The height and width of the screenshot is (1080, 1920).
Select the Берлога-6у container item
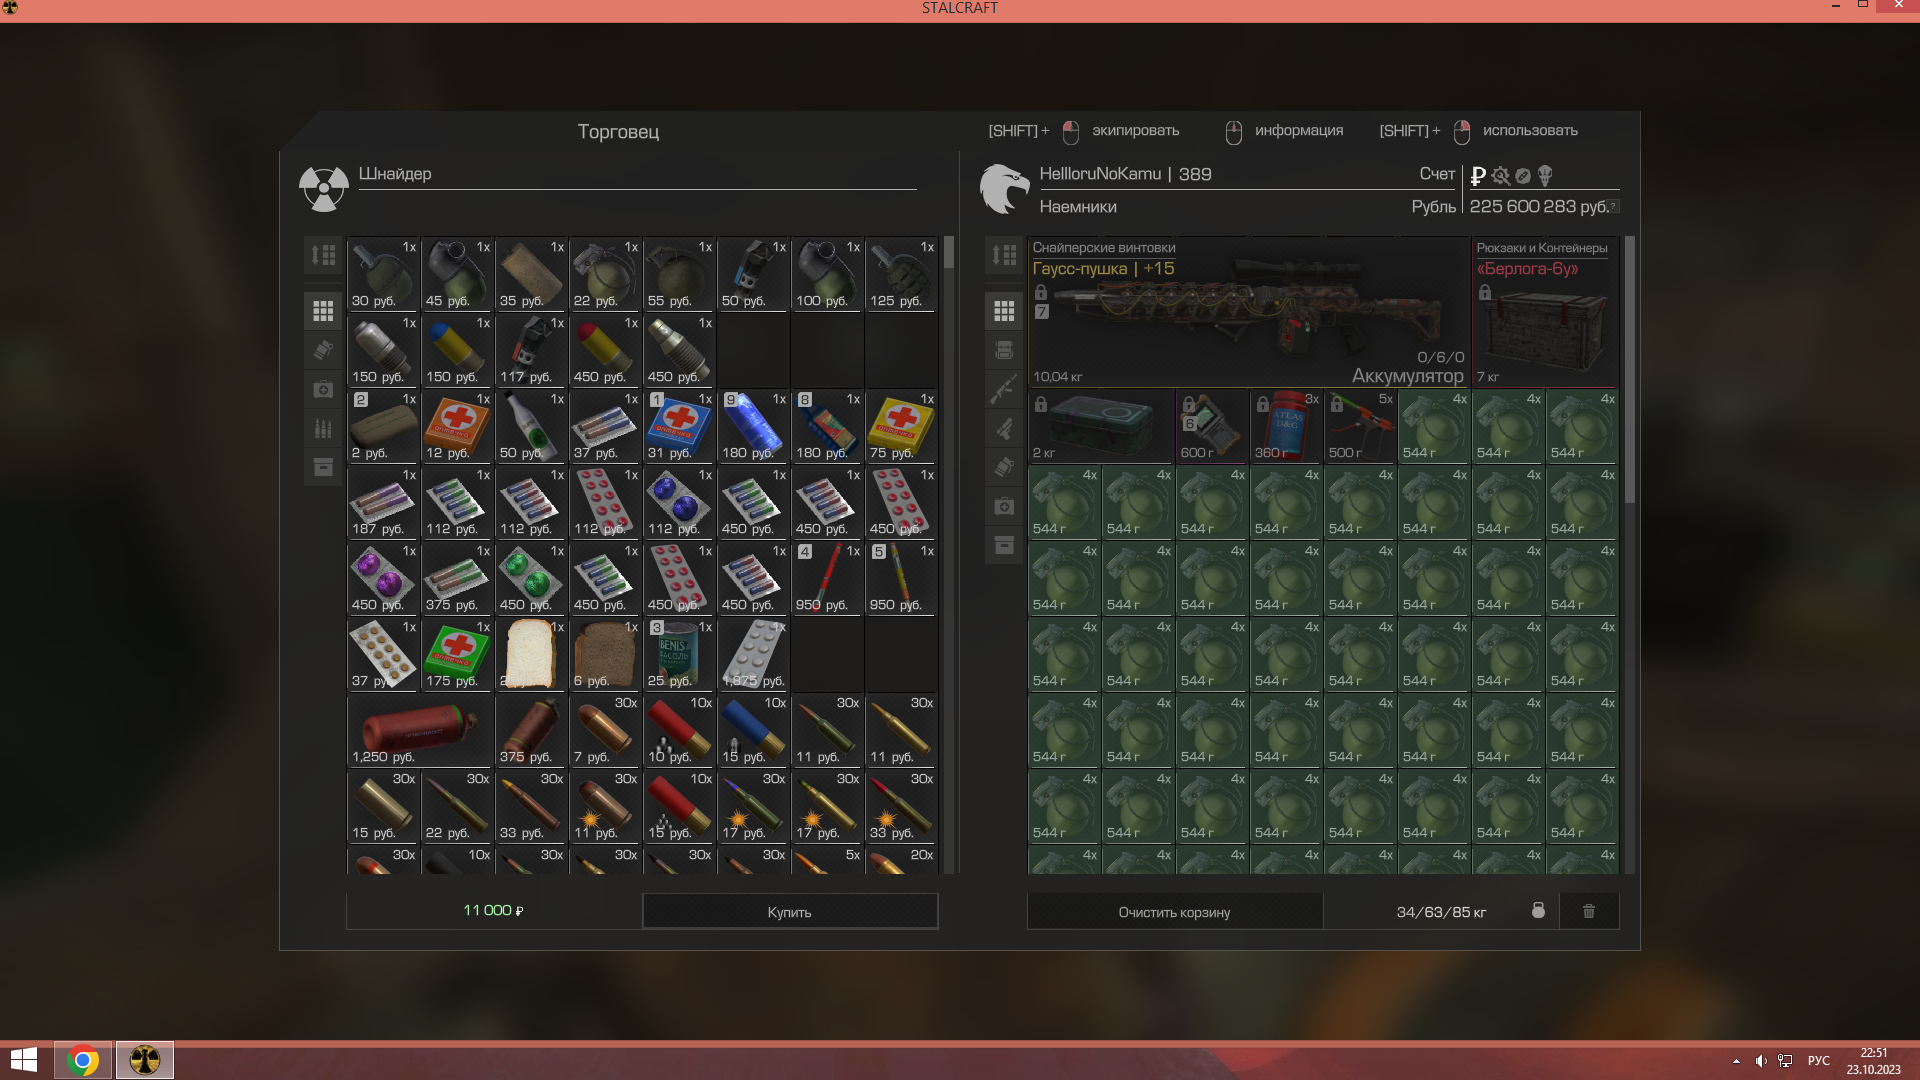pos(1545,312)
